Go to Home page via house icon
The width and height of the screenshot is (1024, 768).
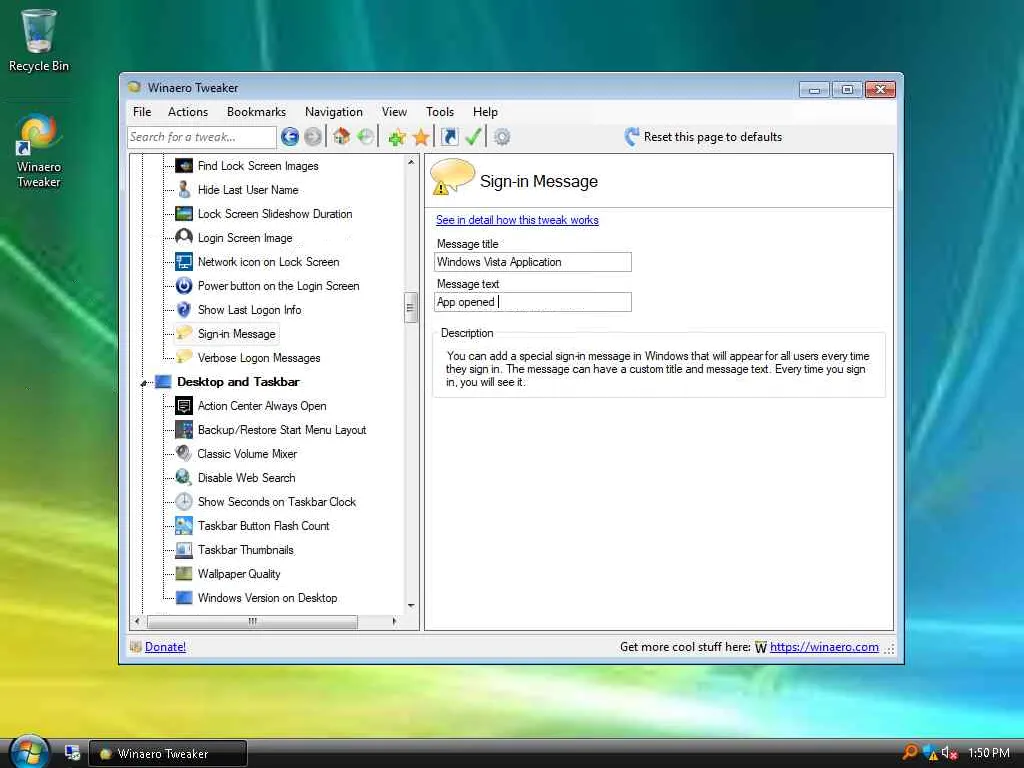[x=341, y=136]
